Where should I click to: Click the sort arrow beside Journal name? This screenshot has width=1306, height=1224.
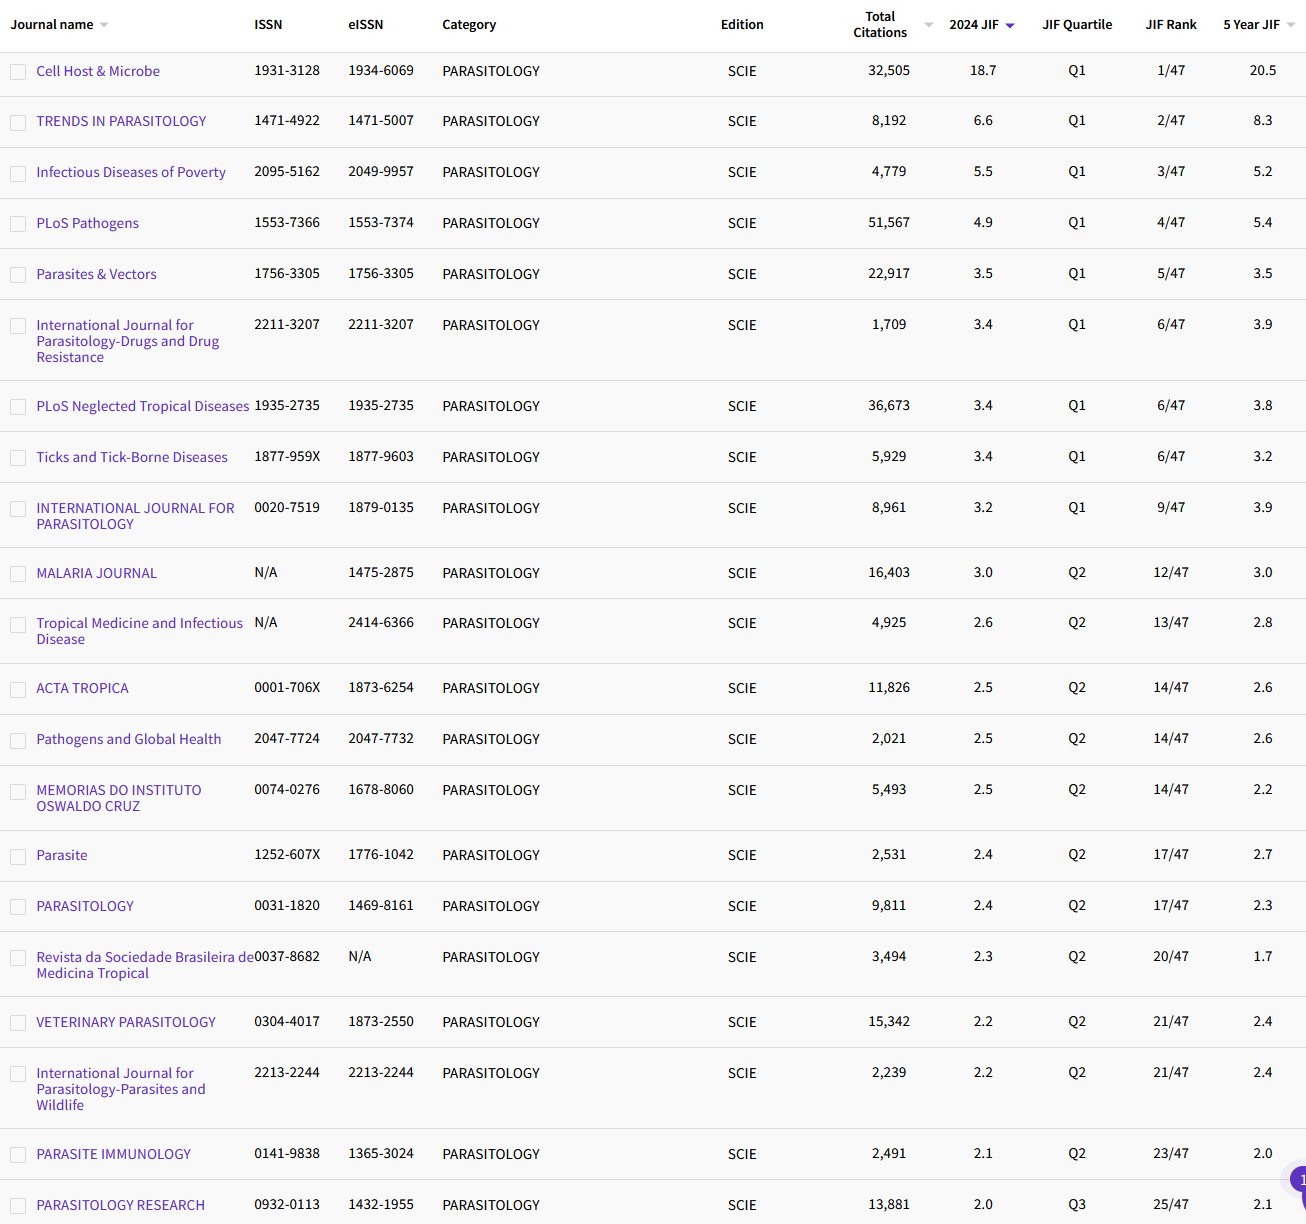(x=104, y=25)
